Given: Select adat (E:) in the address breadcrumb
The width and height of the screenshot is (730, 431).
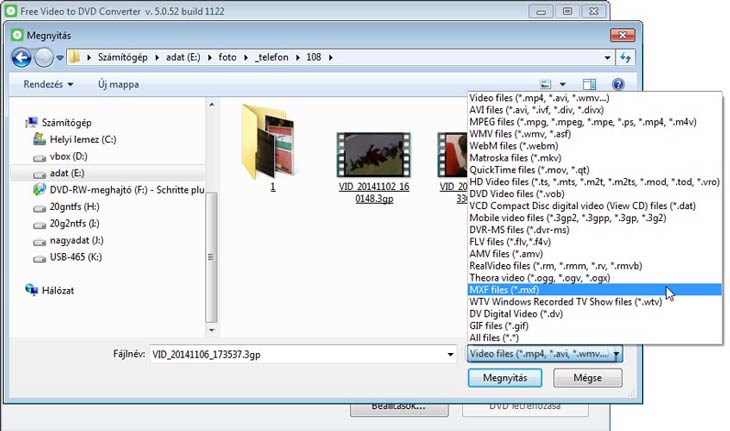Looking at the screenshot, I should (x=183, y=57).
